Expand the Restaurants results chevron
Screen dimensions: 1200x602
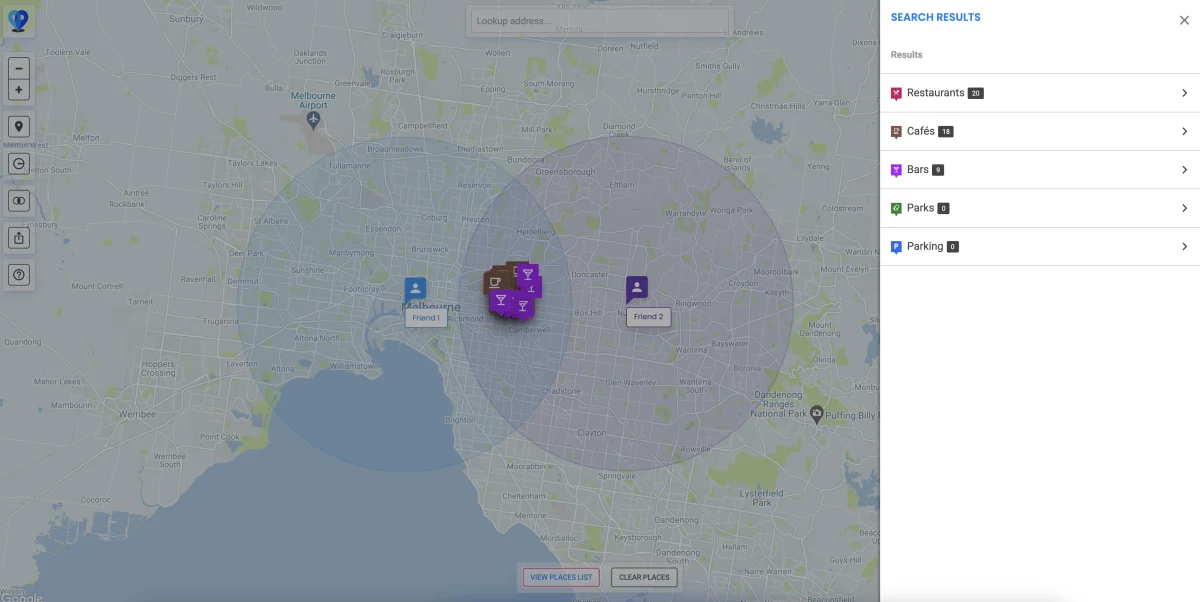pos(1184,93)
